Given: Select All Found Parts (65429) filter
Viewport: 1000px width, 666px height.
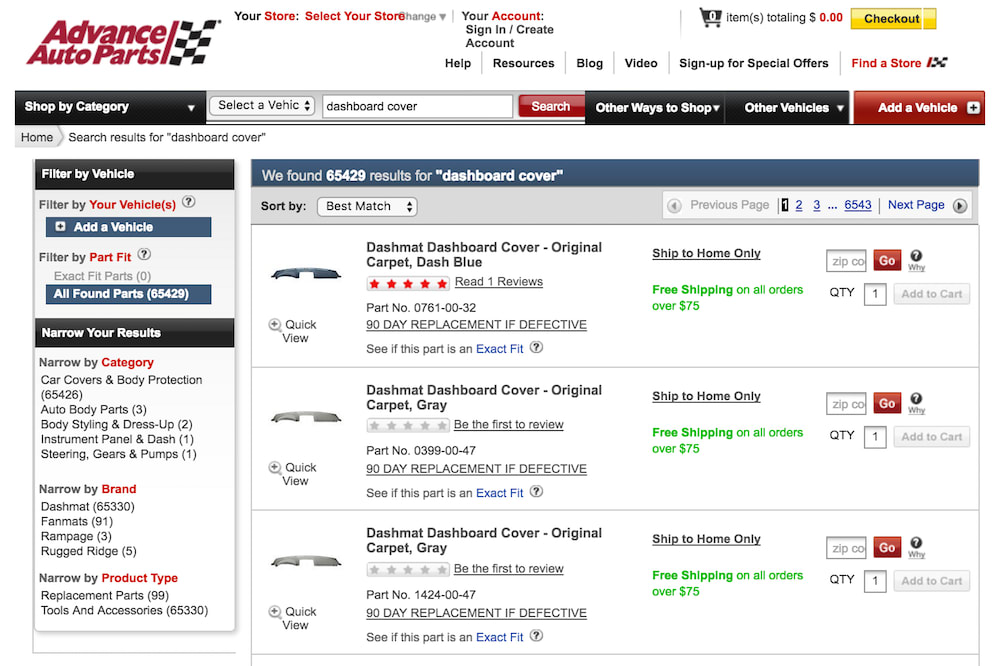Looking at the screenshot, I should pos(128,293).
